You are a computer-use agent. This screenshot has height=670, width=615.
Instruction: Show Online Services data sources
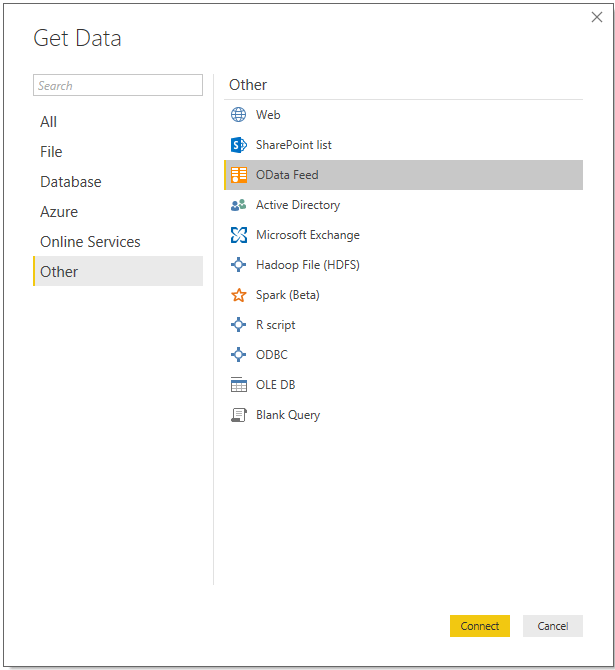click(x=90, y=242)
